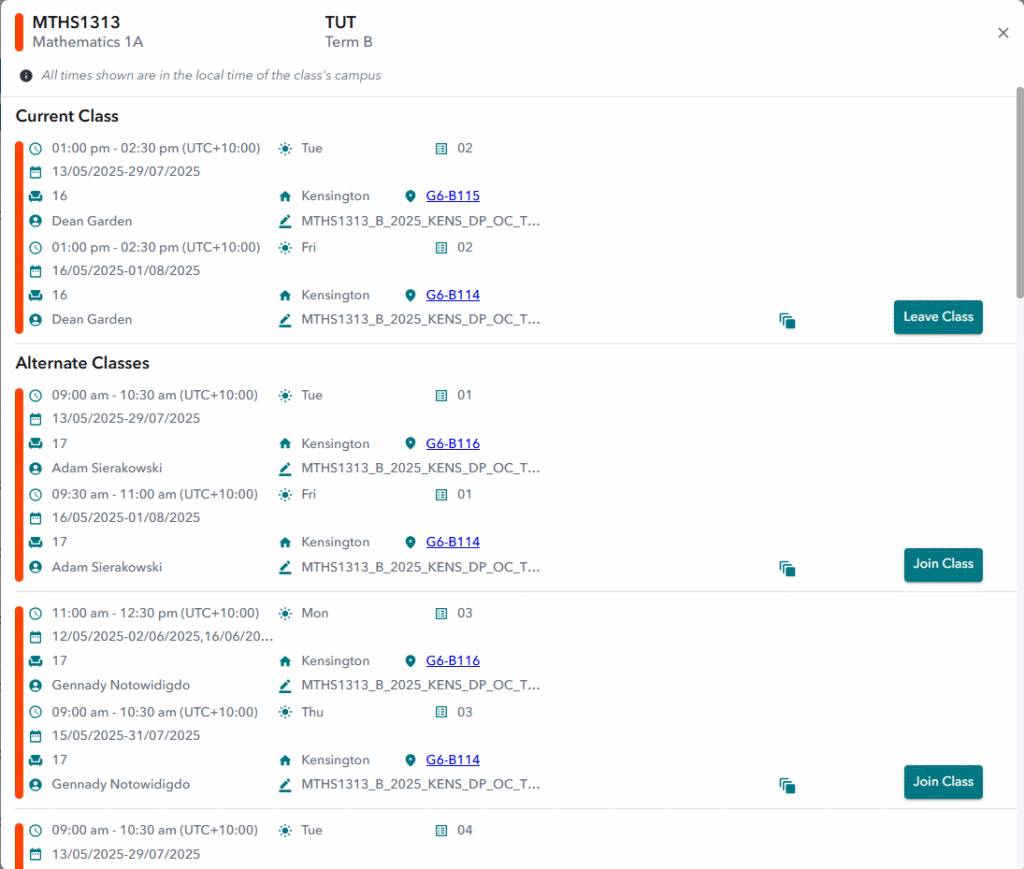Open G6-B114 link in Current Class Friday row
This screenshot has width=1024, height=869.
click(452, 295)
